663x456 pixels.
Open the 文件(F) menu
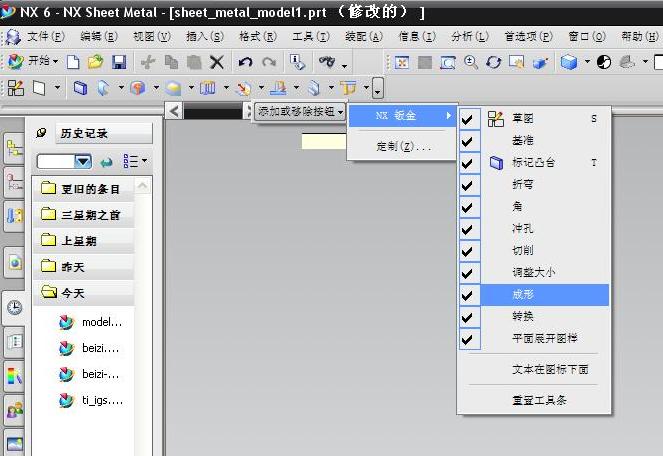pyautogui.click(x=46, y=37)
